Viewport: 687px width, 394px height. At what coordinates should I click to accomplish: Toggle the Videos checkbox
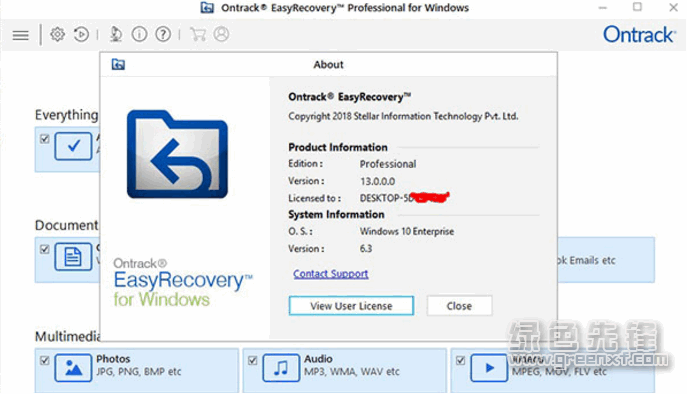coord(460,361)
